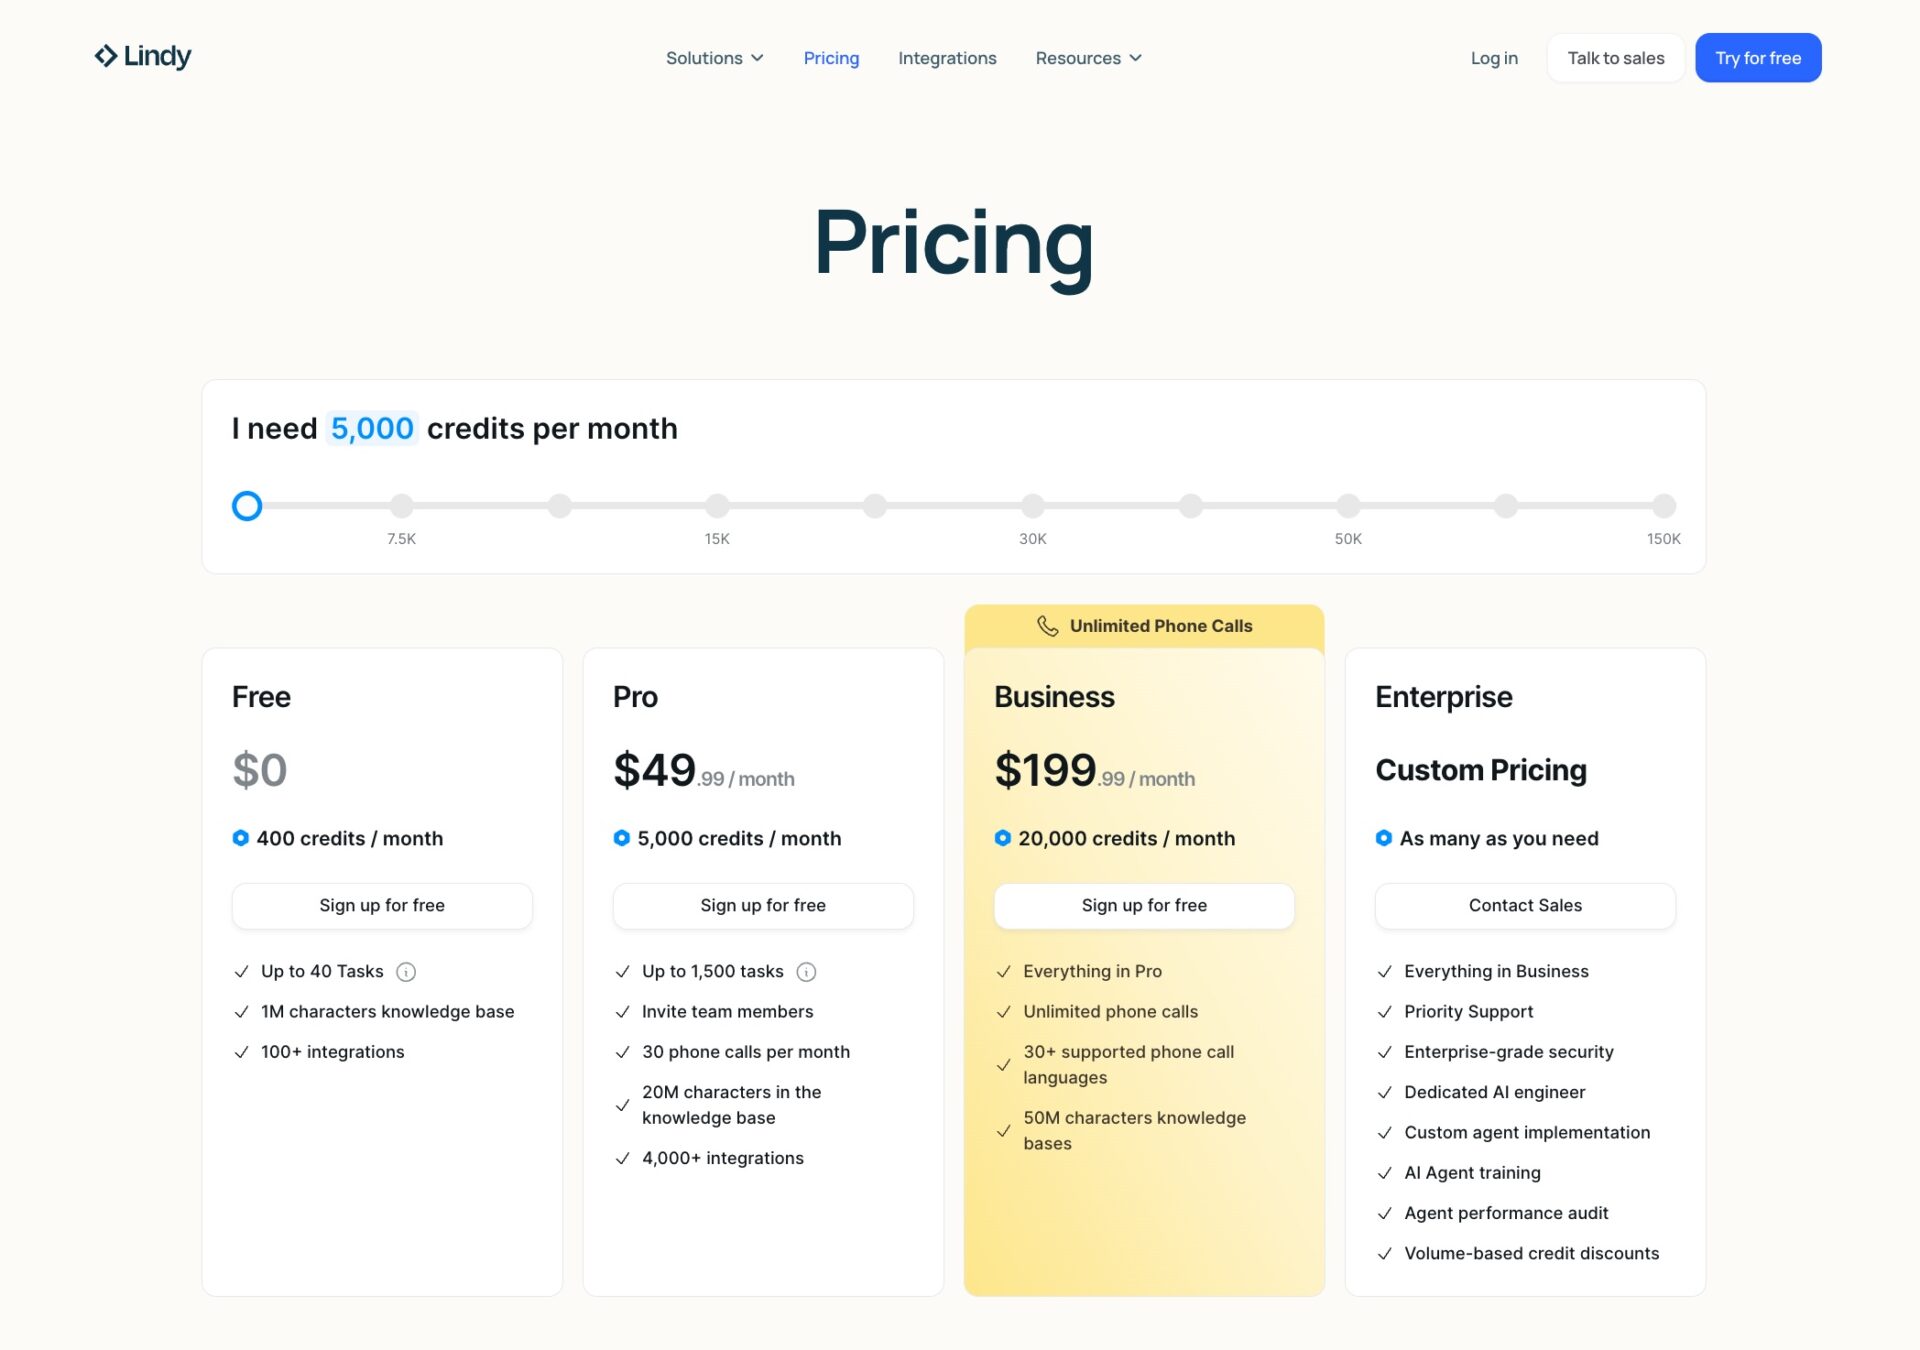Expand the Solutions dropdown menu
This screenshot has height=1350, width=1920.
[x=714, y=58]
